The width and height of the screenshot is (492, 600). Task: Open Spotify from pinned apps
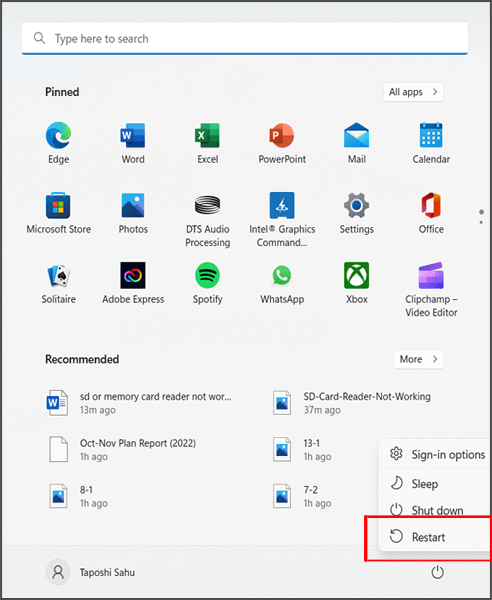coord(207,283)
